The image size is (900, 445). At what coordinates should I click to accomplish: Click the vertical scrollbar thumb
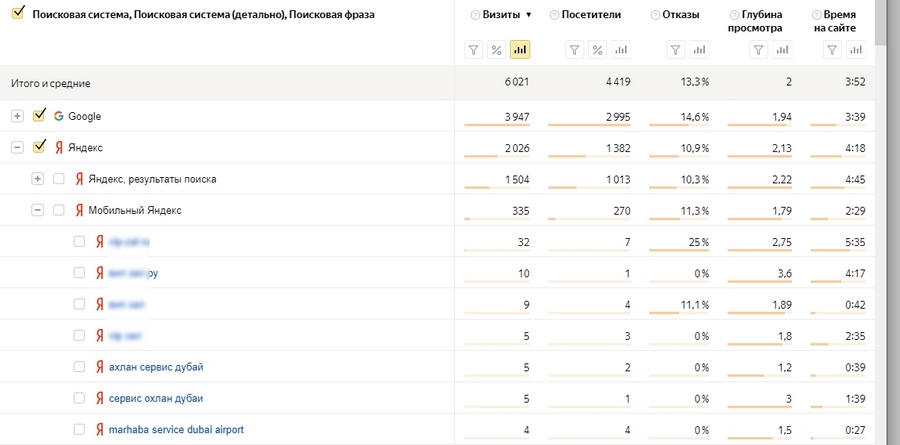point(881,23)
